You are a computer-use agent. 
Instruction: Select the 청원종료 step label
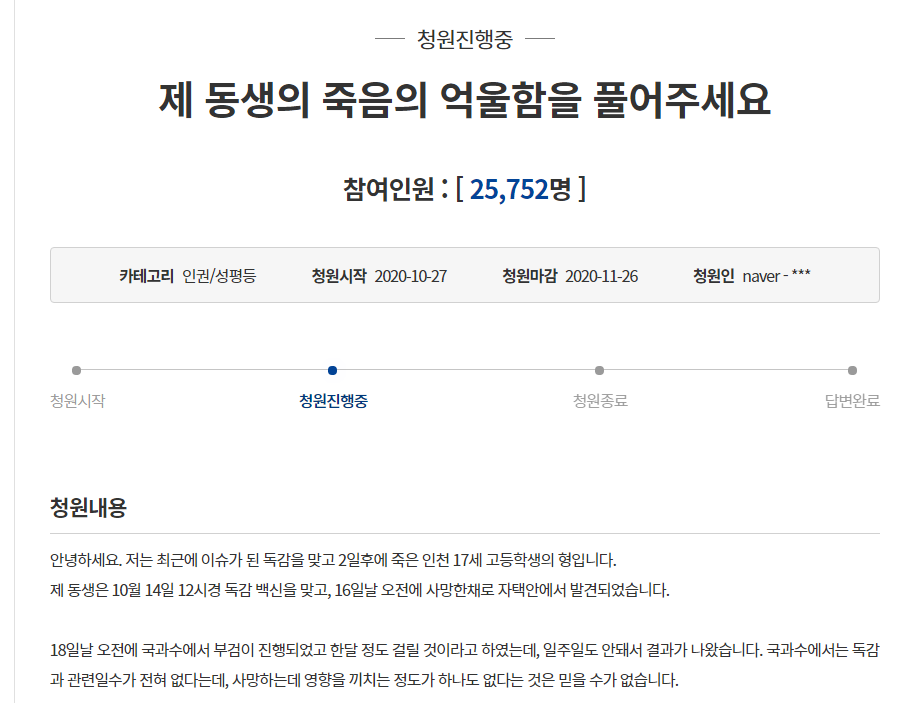(x=600, y=401)
